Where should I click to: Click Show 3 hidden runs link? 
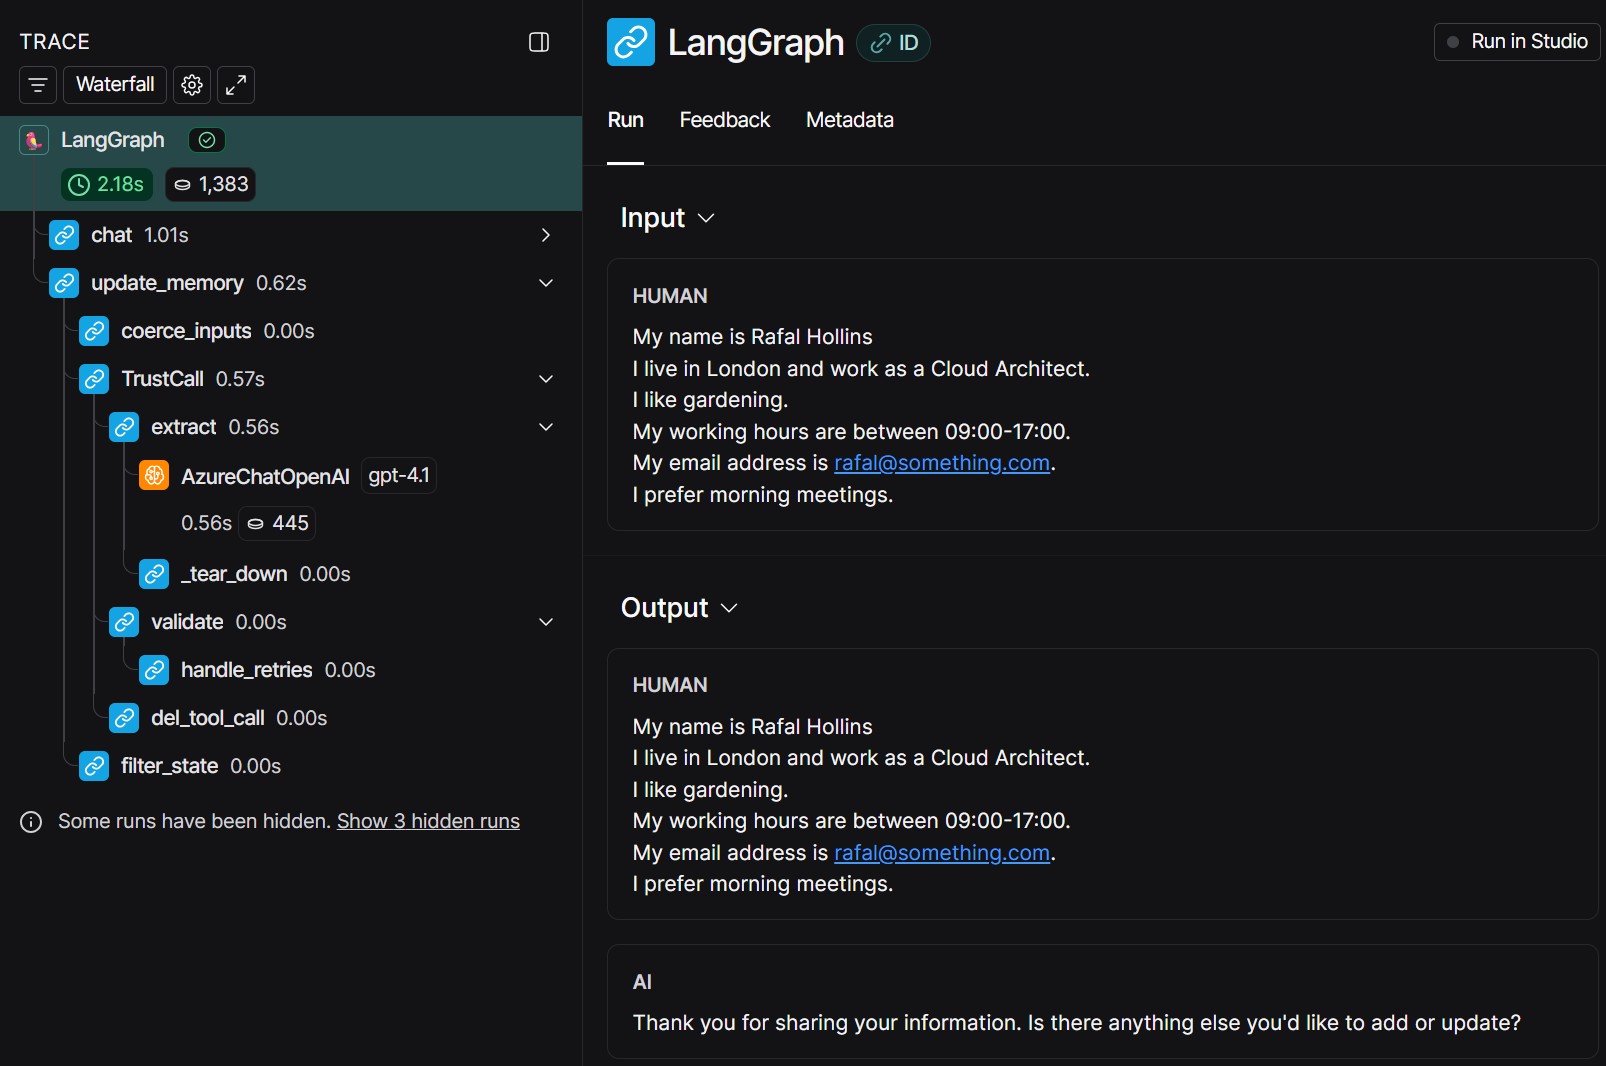[428, 821]
